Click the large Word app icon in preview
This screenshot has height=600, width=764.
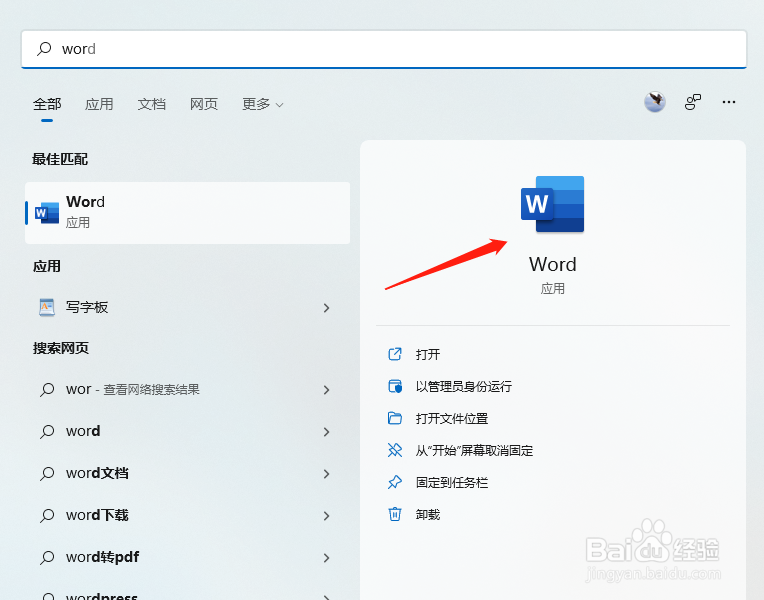pyautogui.click(x=553, y=204)
